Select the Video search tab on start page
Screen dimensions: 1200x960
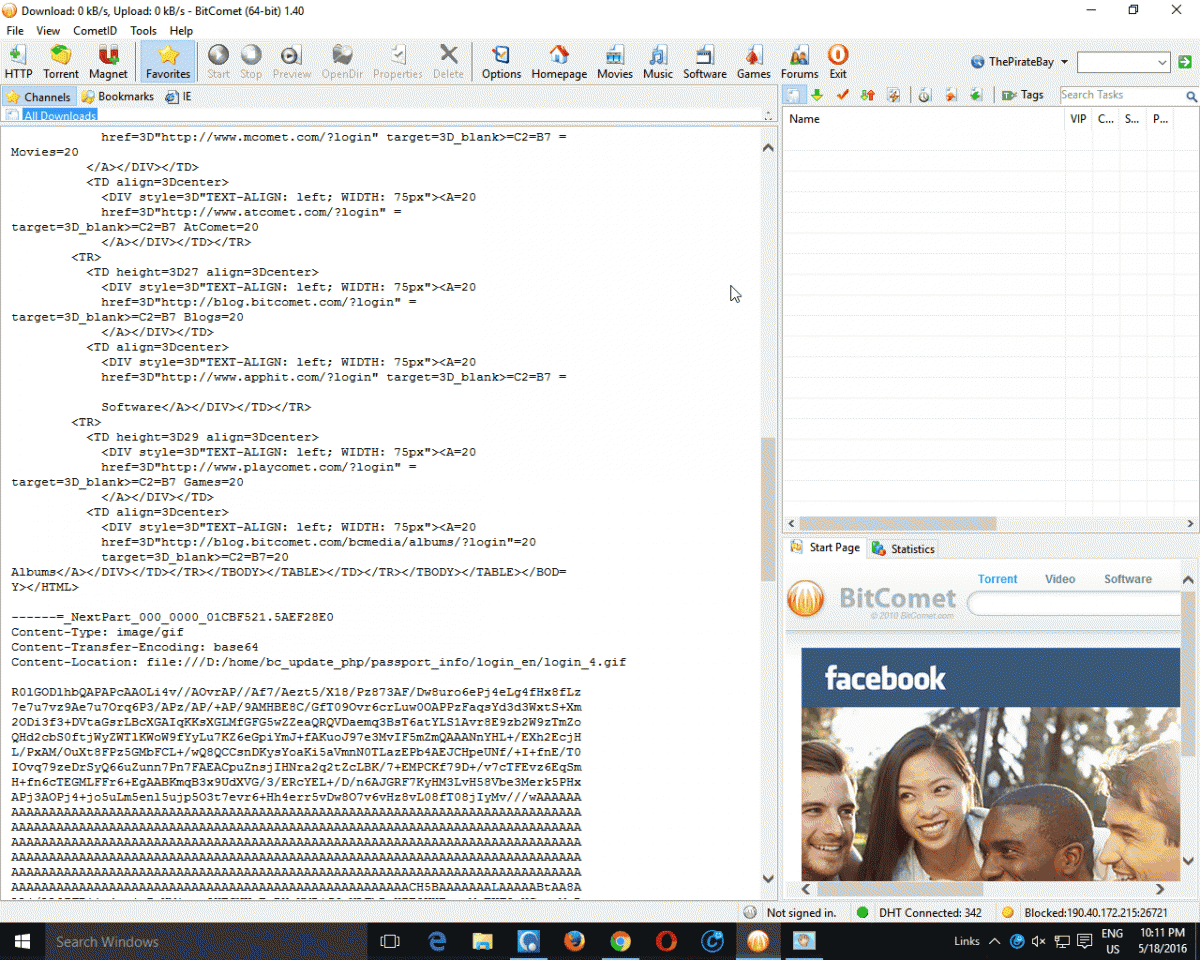(x=1060, y=579)
